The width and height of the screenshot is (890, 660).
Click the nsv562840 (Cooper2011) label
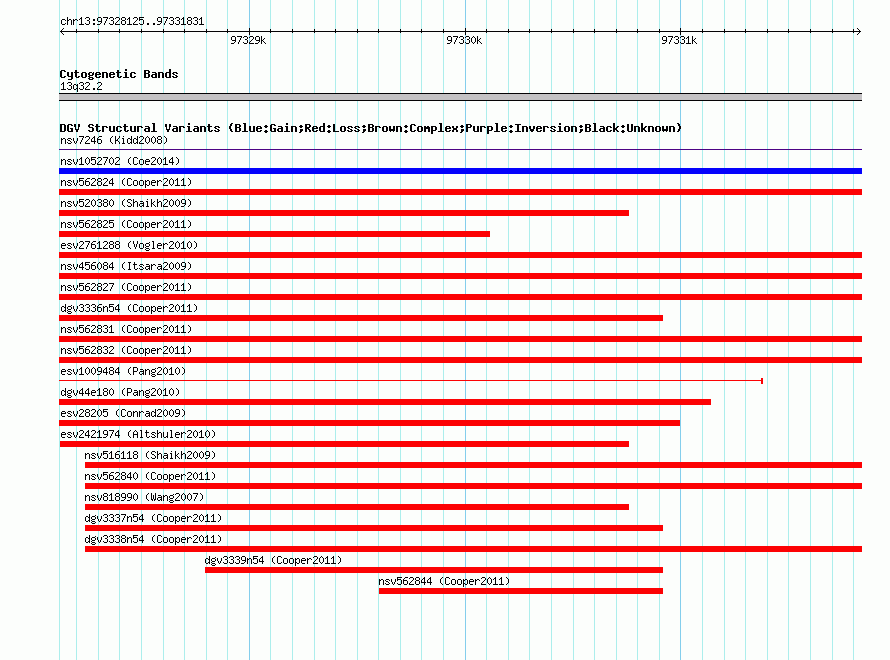click(x=150, y=476)
